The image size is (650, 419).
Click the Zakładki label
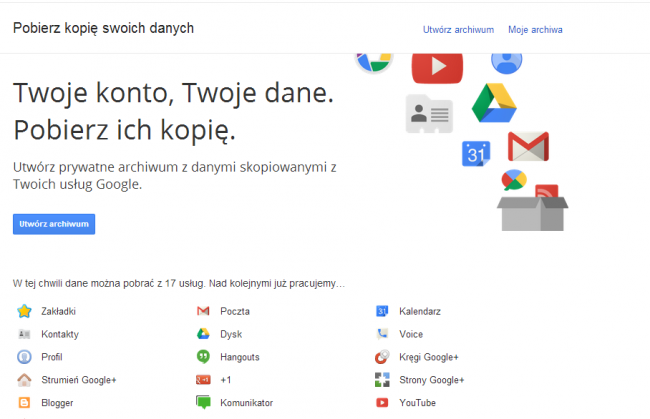(58, 311)
